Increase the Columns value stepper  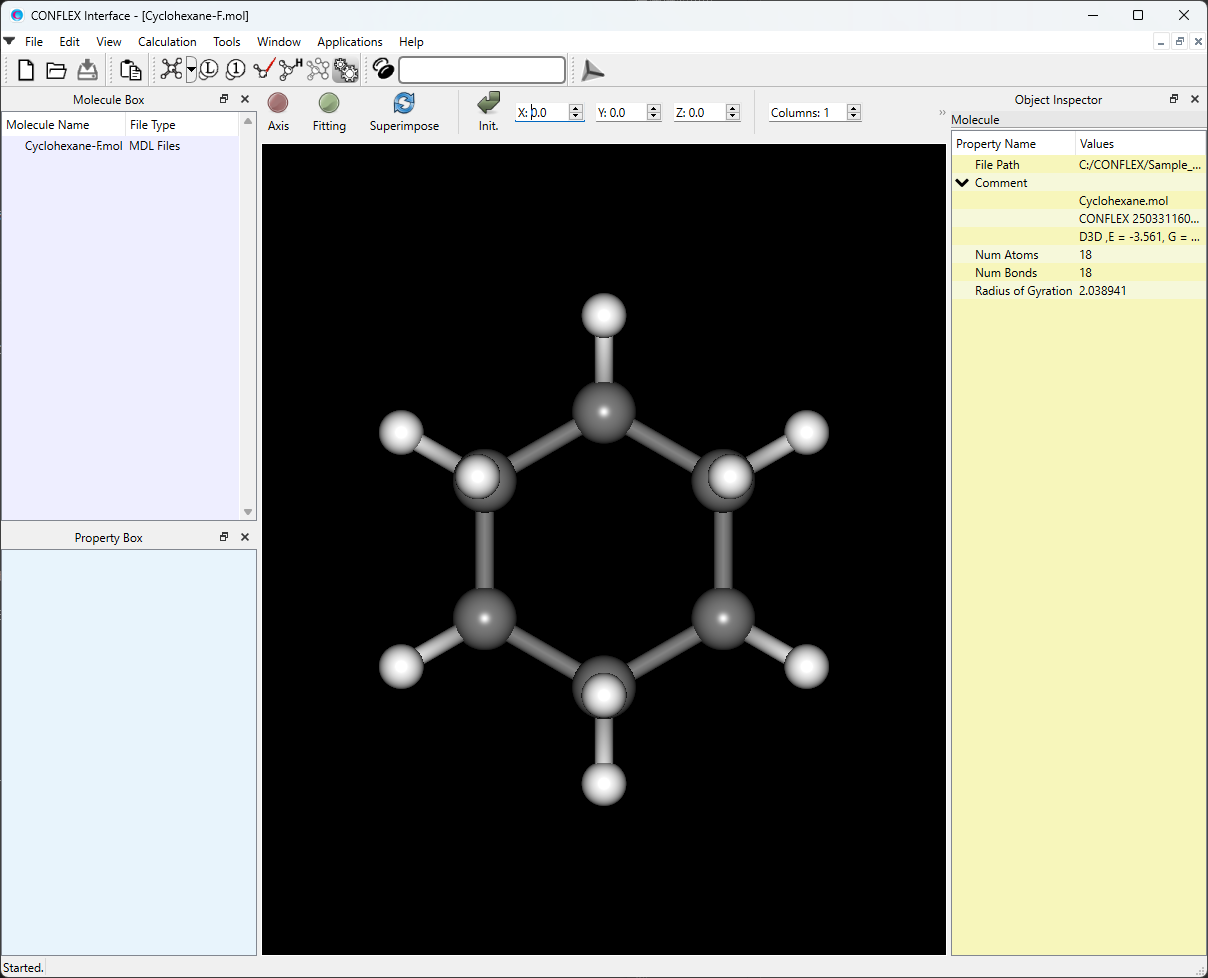point(852,107)
